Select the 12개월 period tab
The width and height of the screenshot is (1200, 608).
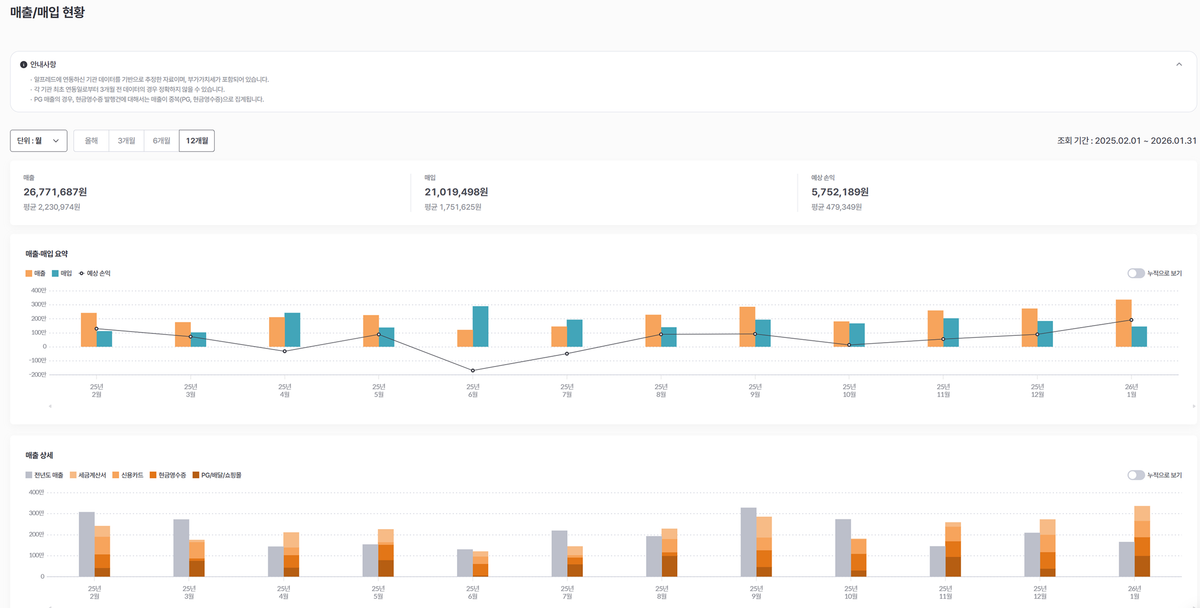click(196, 141)
